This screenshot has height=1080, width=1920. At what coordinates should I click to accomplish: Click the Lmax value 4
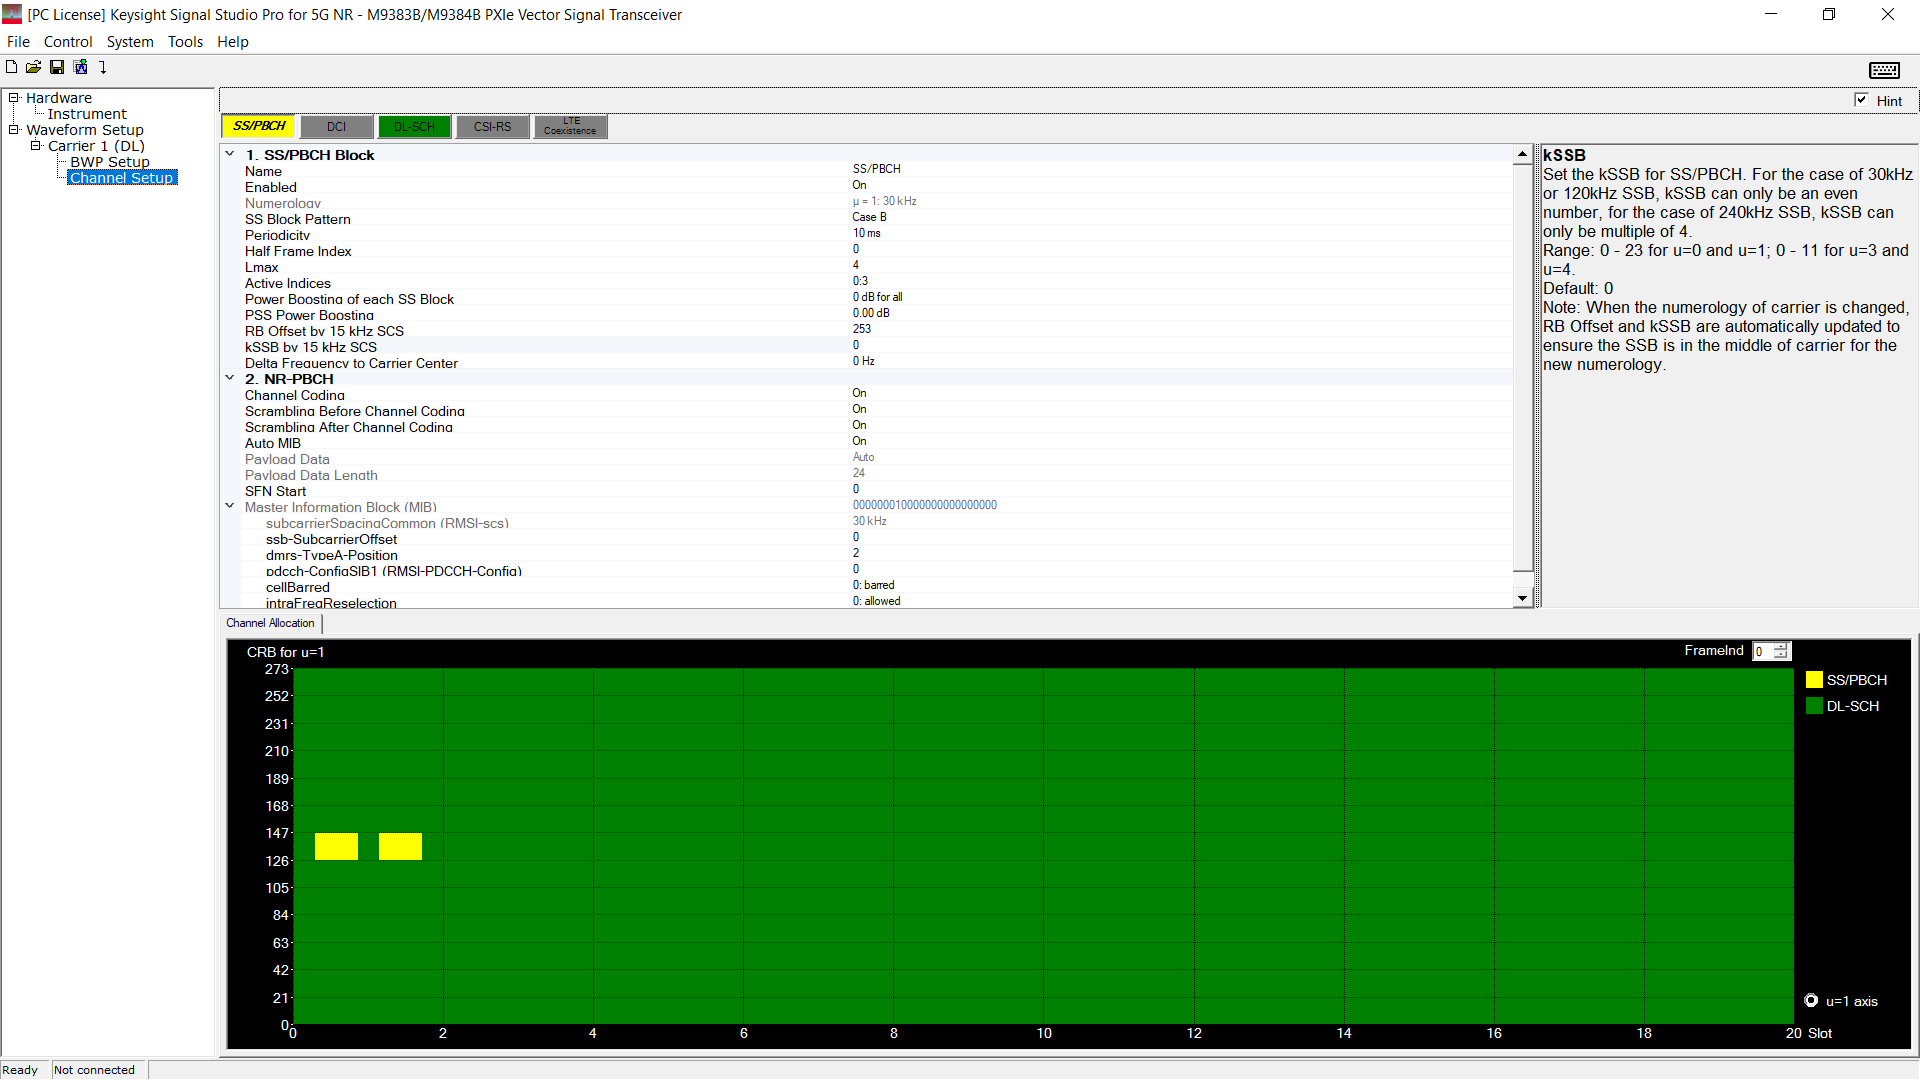point(856,265)
